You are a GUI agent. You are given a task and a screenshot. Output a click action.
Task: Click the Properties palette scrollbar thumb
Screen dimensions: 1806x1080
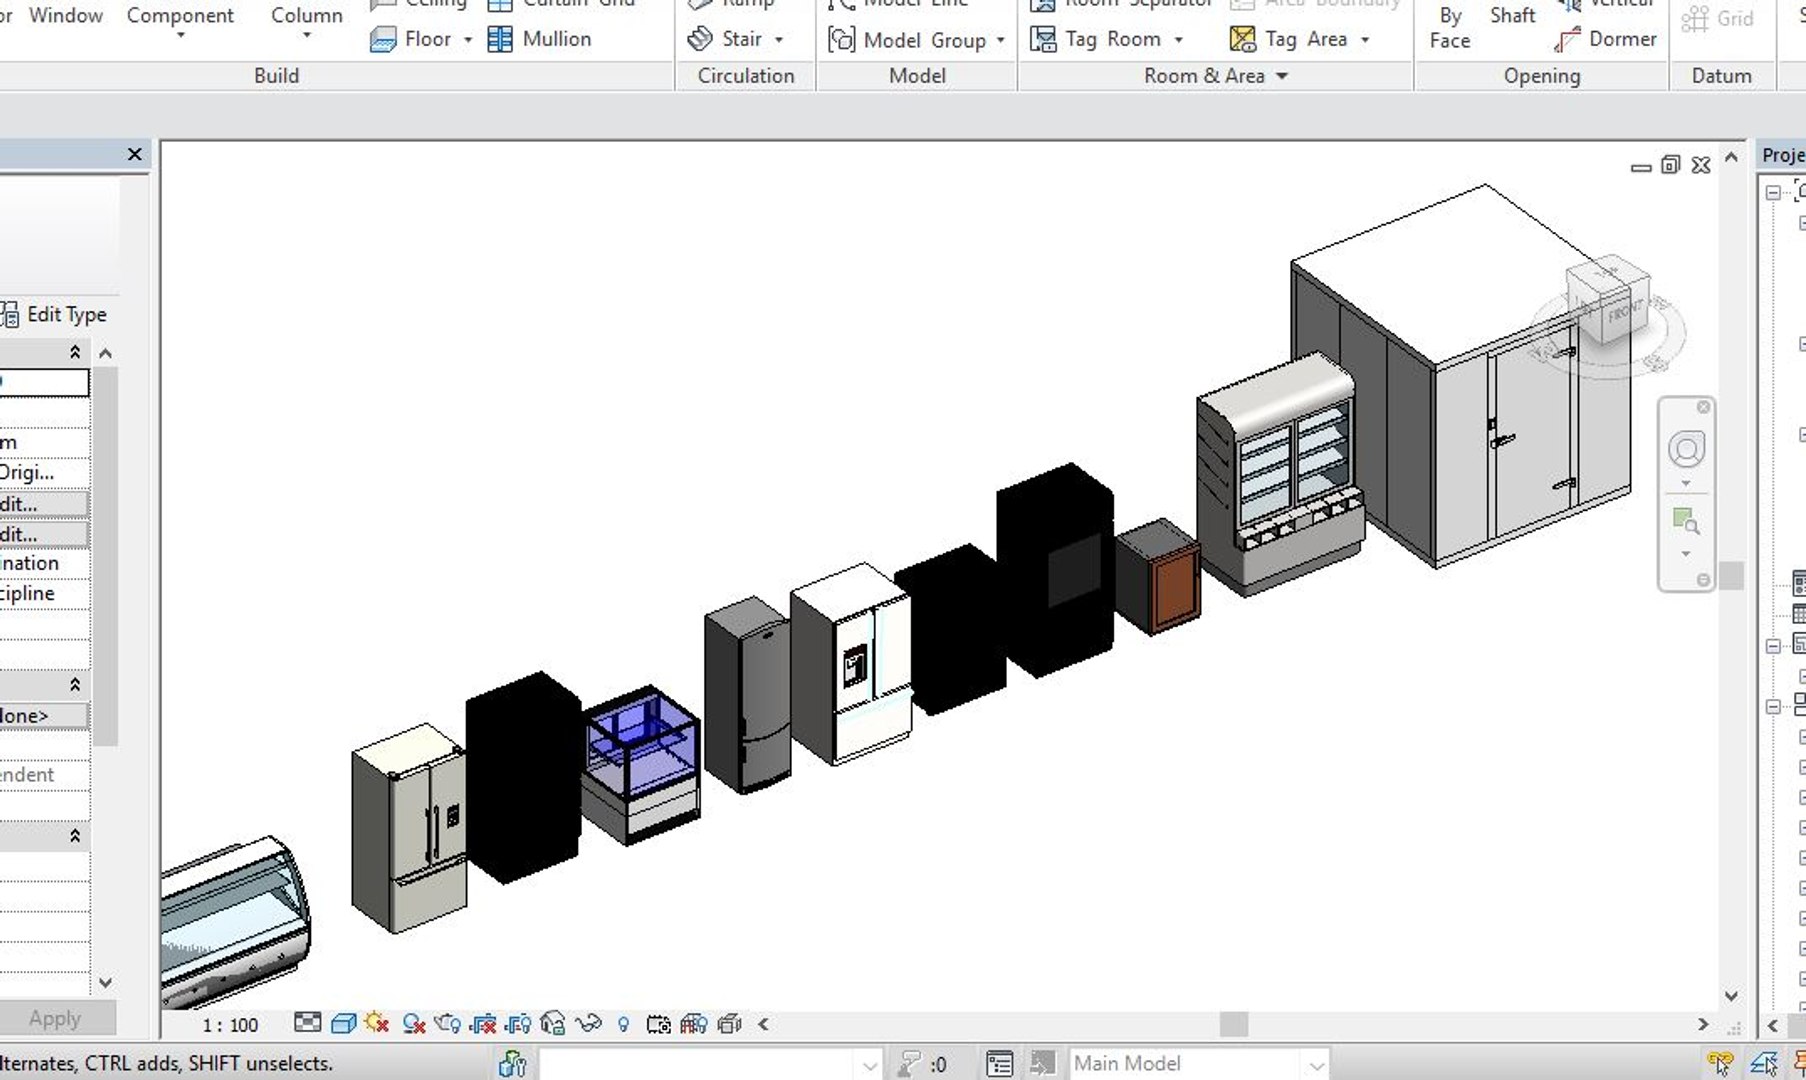[106, 557]
